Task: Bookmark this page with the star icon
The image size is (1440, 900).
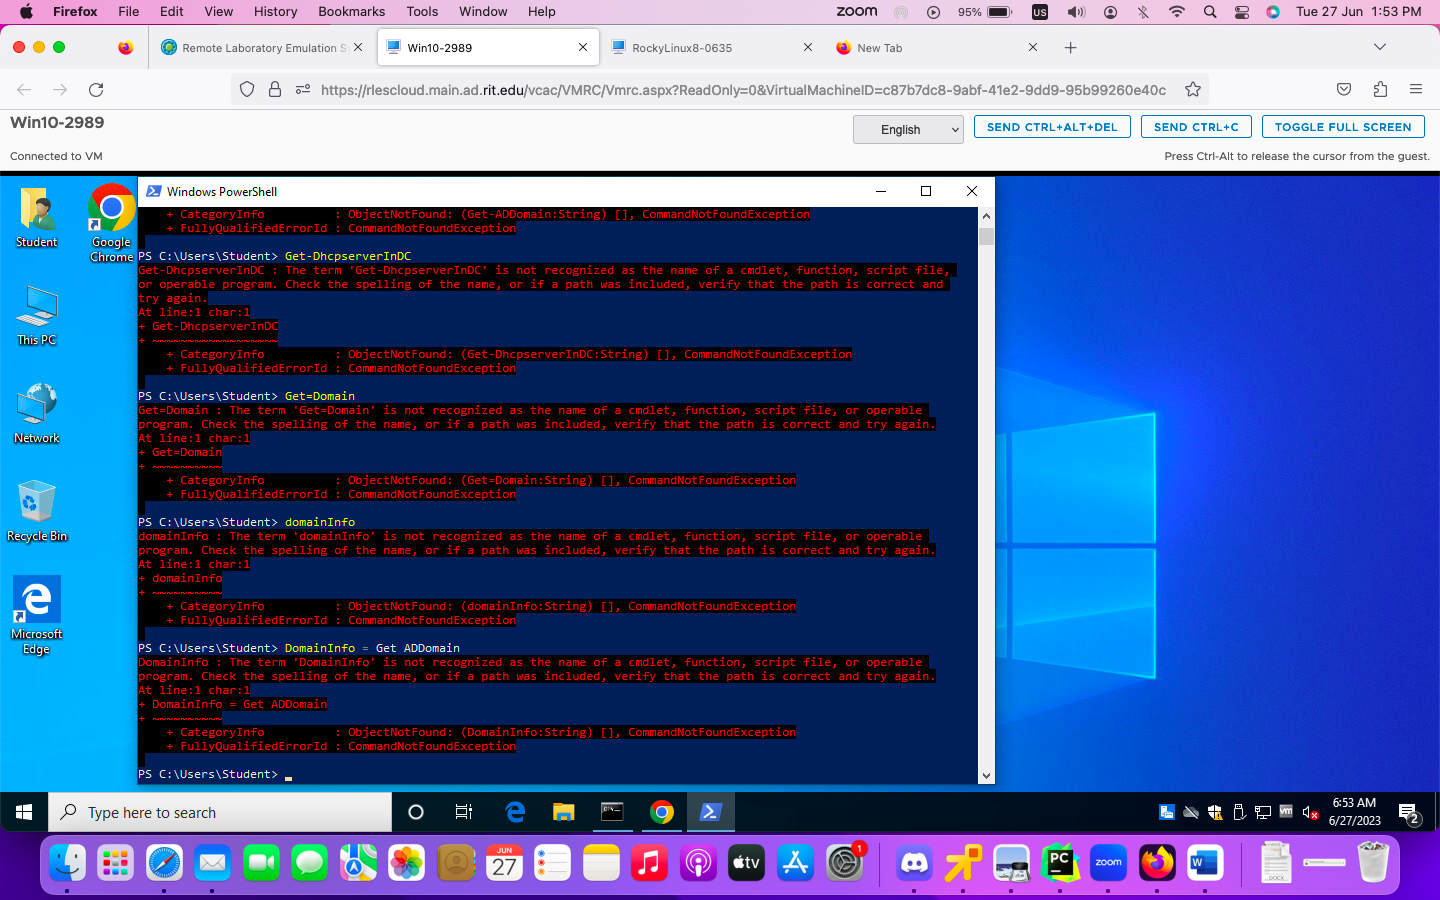Action: tap(1193, 90)
